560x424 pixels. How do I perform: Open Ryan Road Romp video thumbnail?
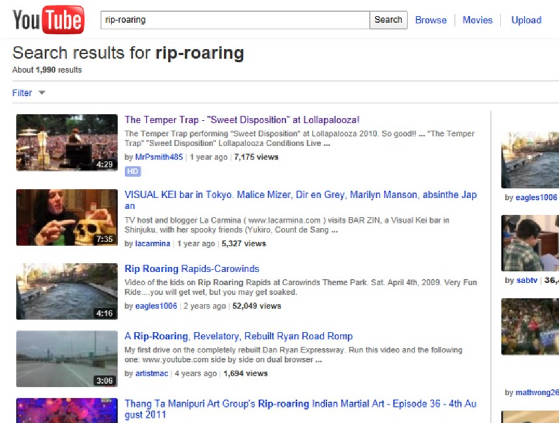pyautogui.click(x=67, y=359)
